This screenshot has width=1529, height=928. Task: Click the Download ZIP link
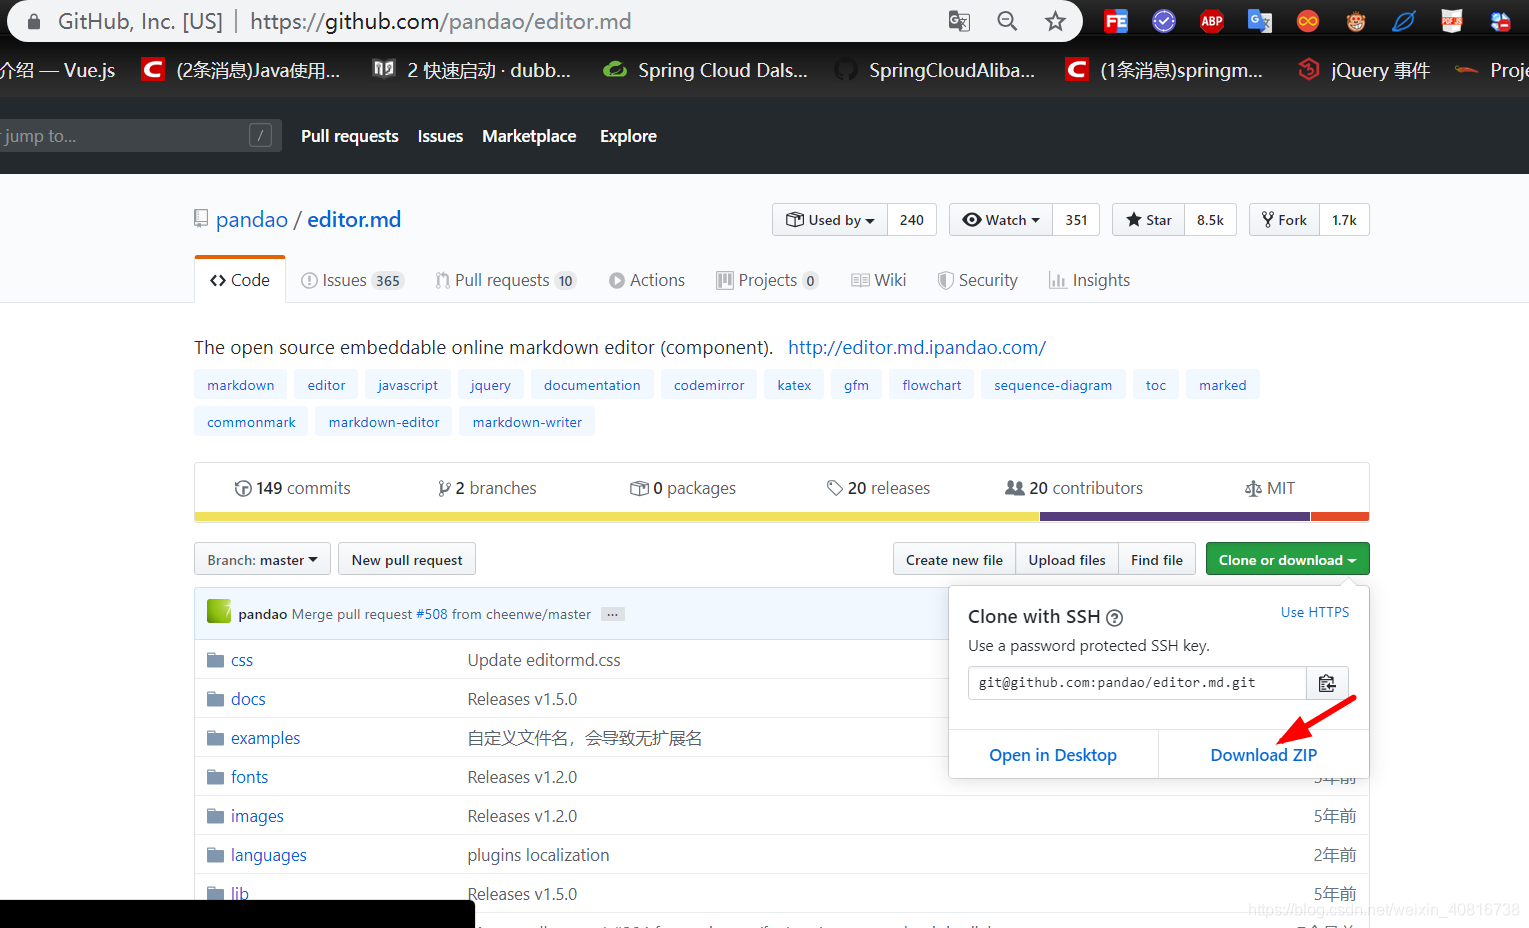click(1263, 755)
